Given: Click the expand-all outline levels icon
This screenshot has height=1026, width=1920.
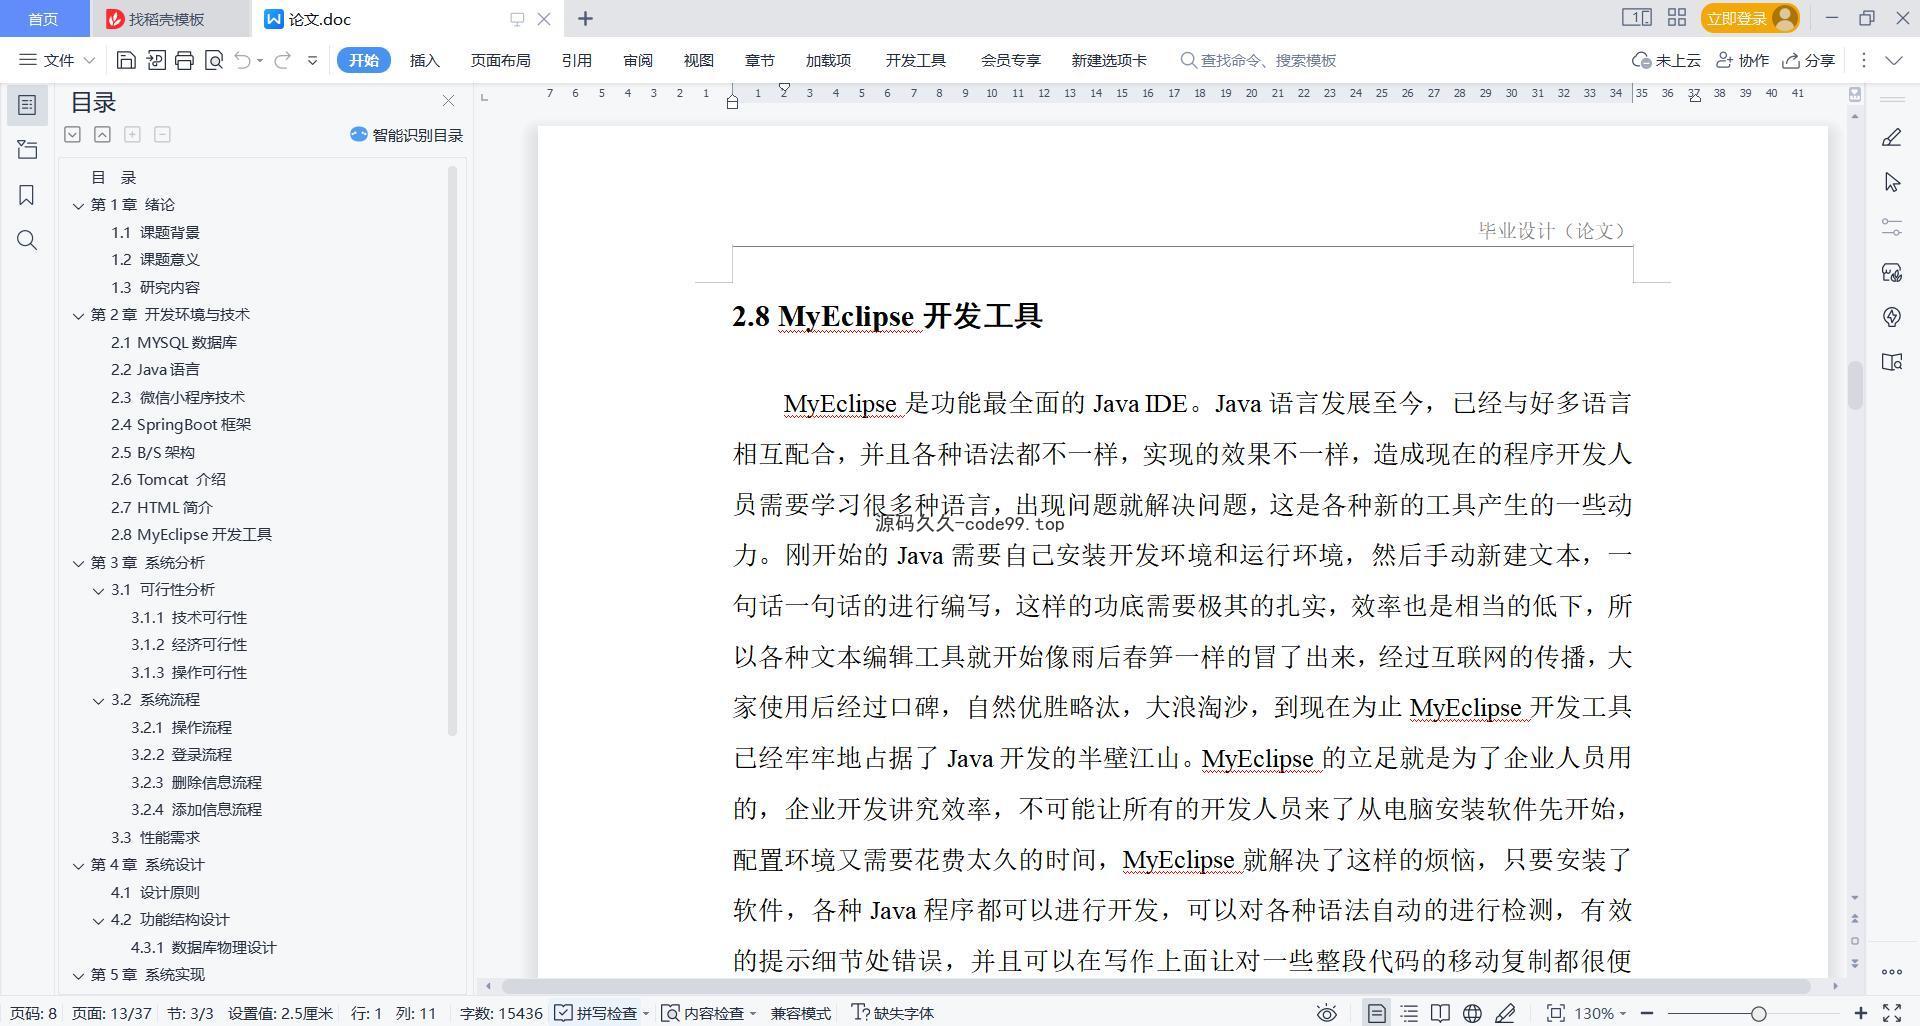Looking at the screenshot, I should pos(72,134).
